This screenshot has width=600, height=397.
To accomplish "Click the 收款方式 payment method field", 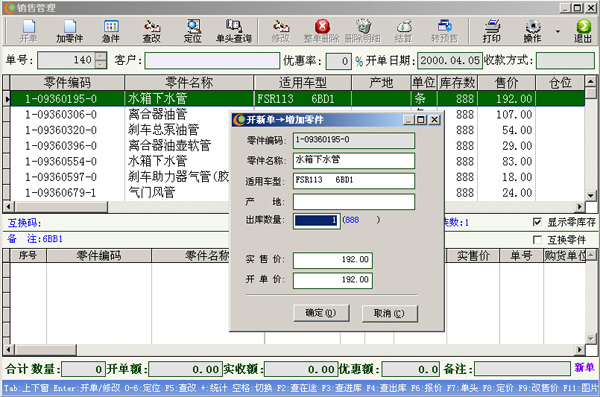I will 565,60.
